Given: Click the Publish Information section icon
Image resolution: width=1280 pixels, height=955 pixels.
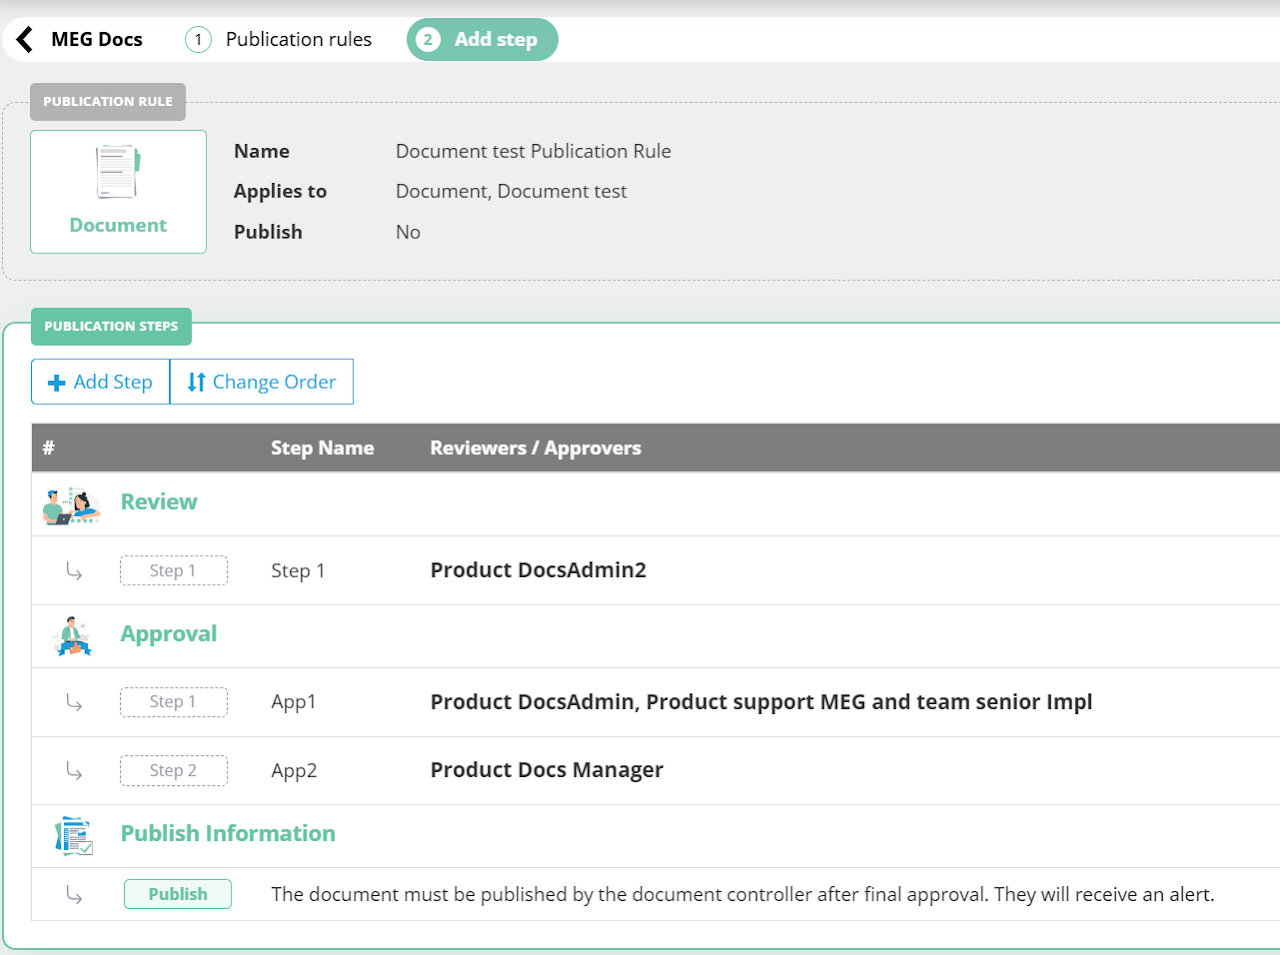Looking at the screenshot, I should click(74, 835).
